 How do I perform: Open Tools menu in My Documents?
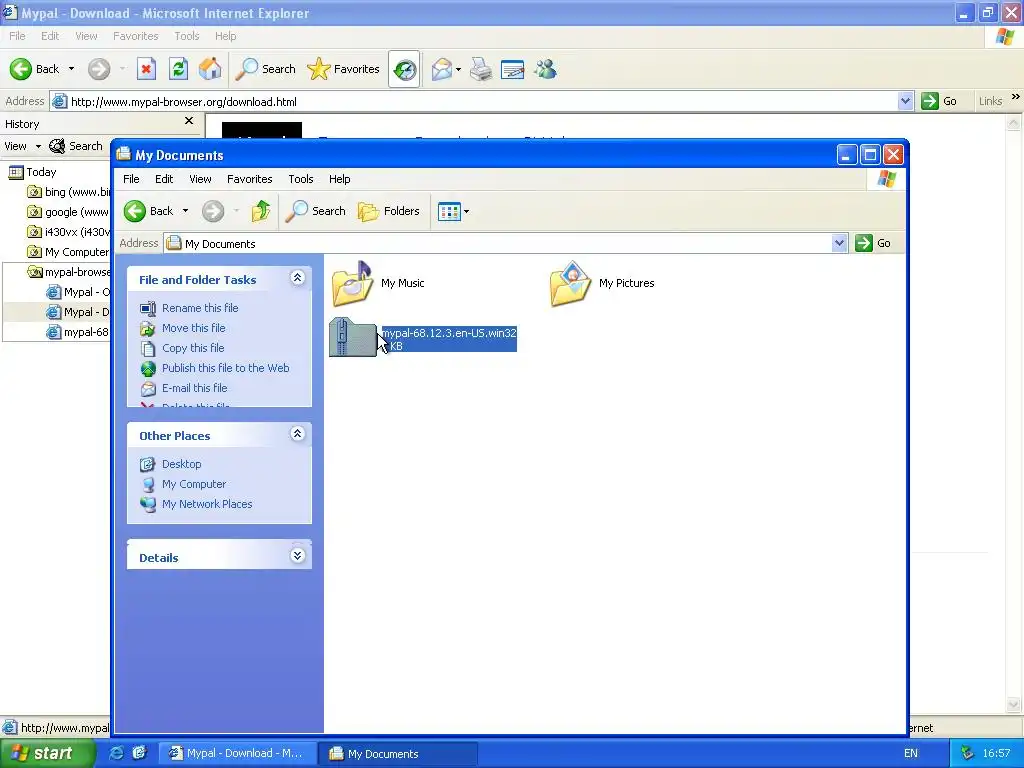[300, 179]
